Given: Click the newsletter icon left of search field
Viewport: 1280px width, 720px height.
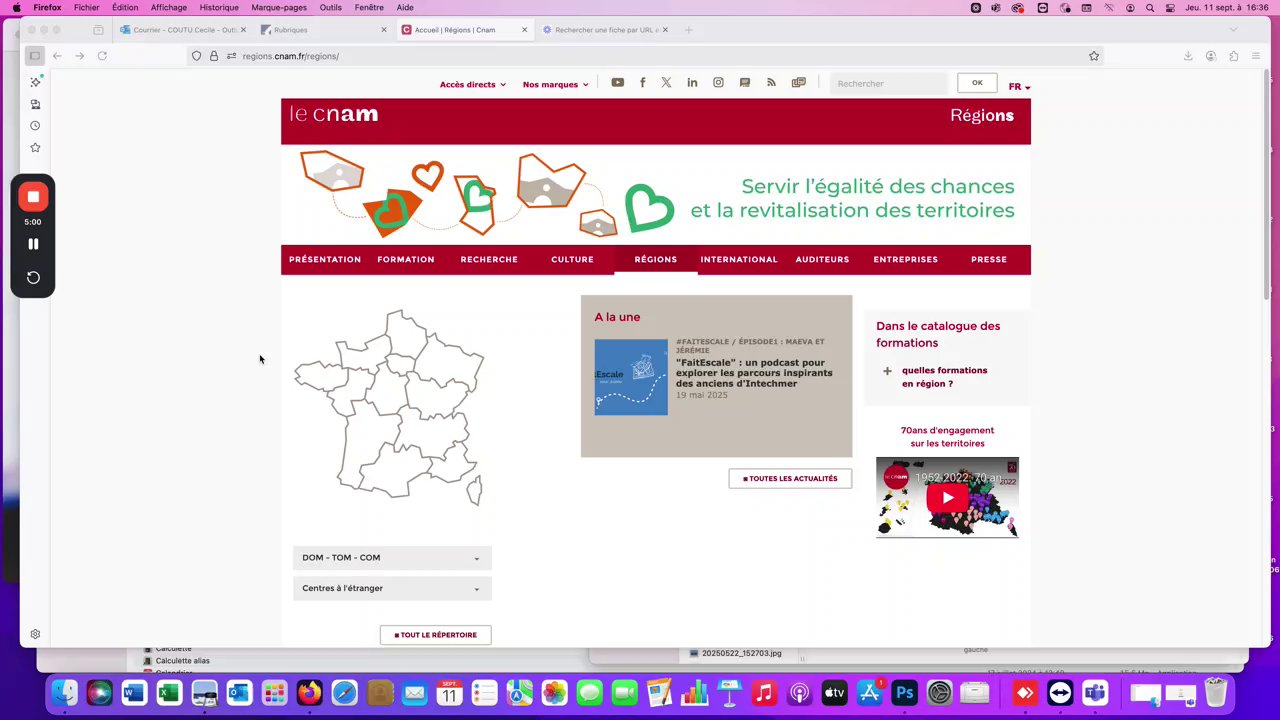Looking at the screenshot, I should point(798,83).
